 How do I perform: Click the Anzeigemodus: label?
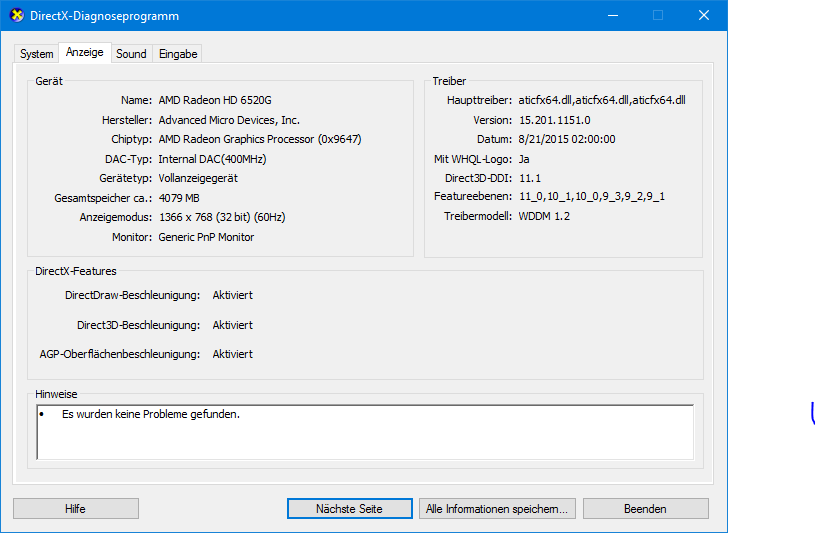[x=116, y=217]
